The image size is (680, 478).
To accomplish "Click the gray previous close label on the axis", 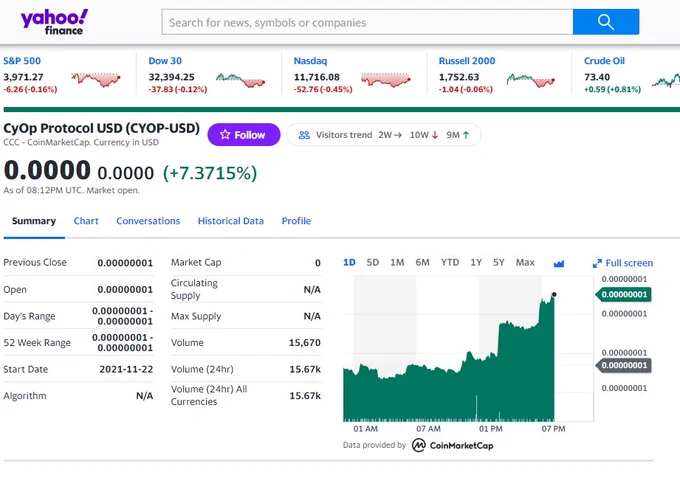I will (x=624, y=365).
